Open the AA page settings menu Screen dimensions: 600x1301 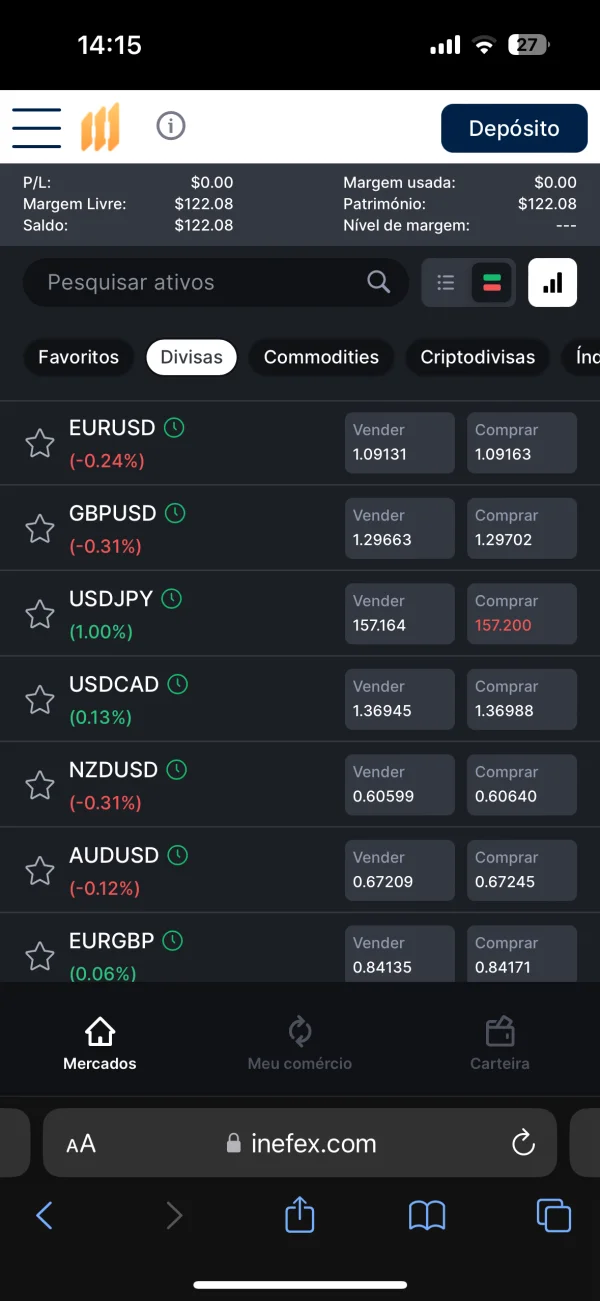pos(81,1144)
